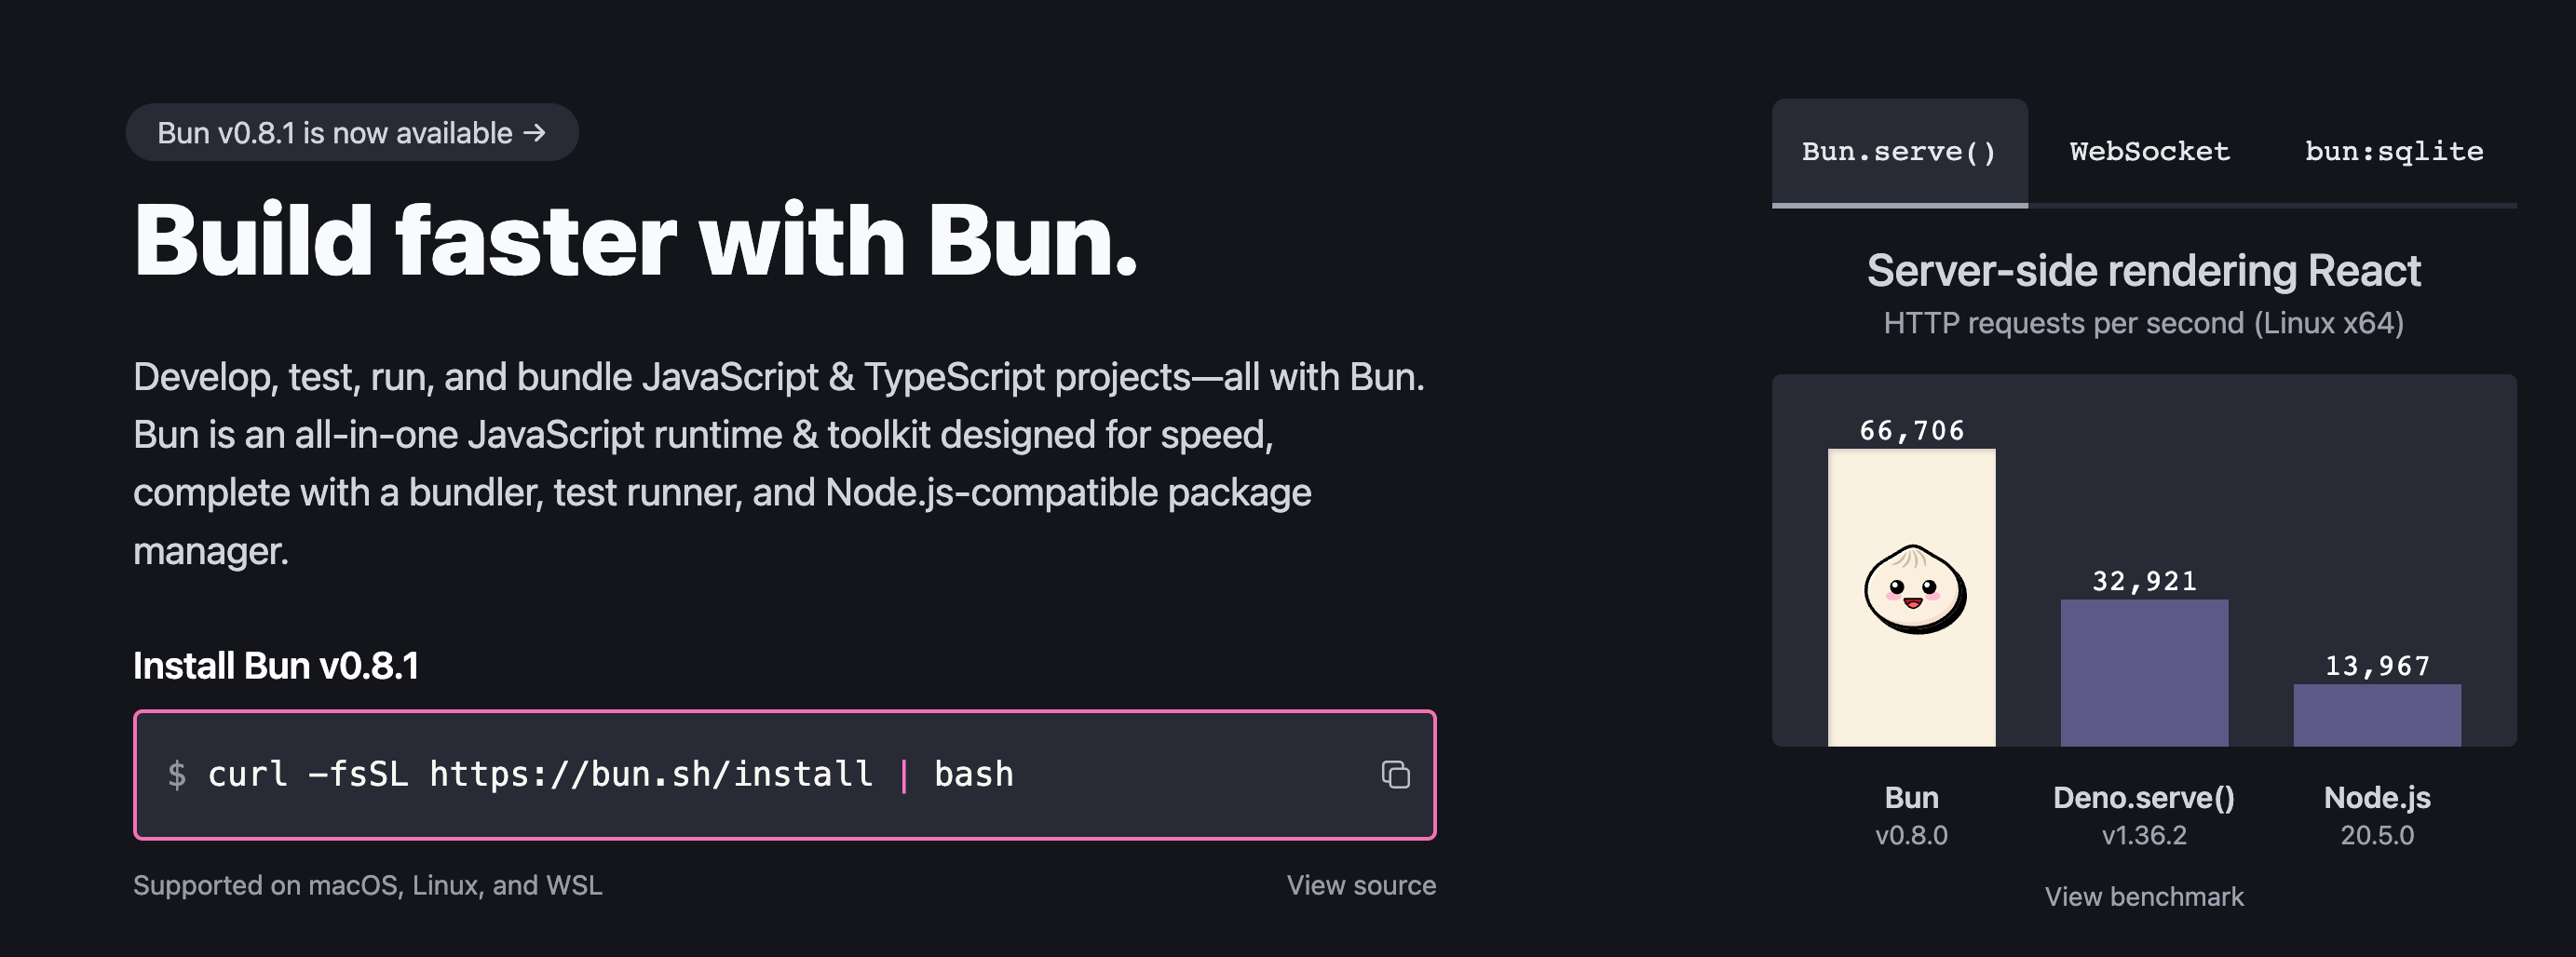
Task: Click the Server-side rendering React heading
Action: (2143, 271)
